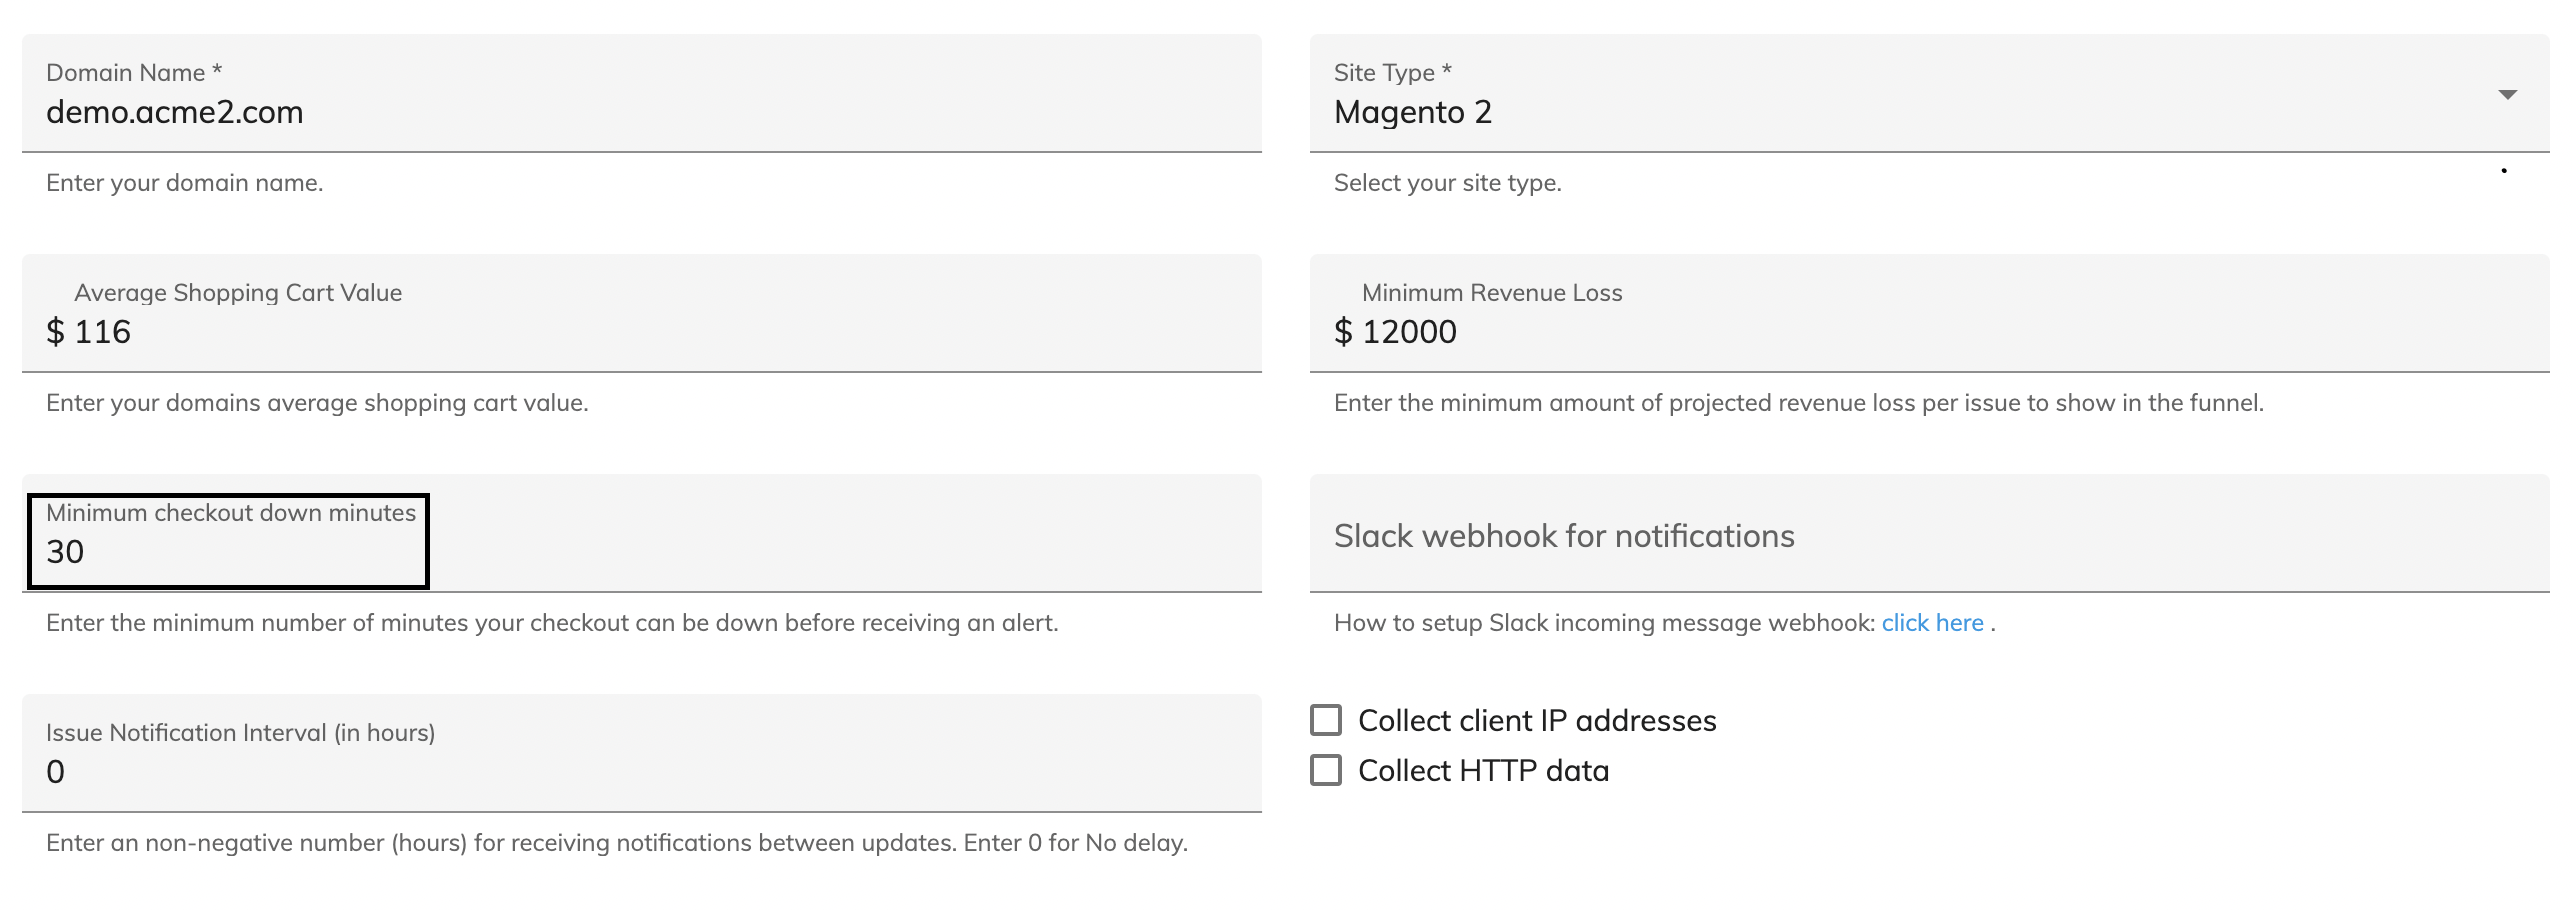Click the dollar sign before 12000
2572x910 pixels.
[1343, 332]
